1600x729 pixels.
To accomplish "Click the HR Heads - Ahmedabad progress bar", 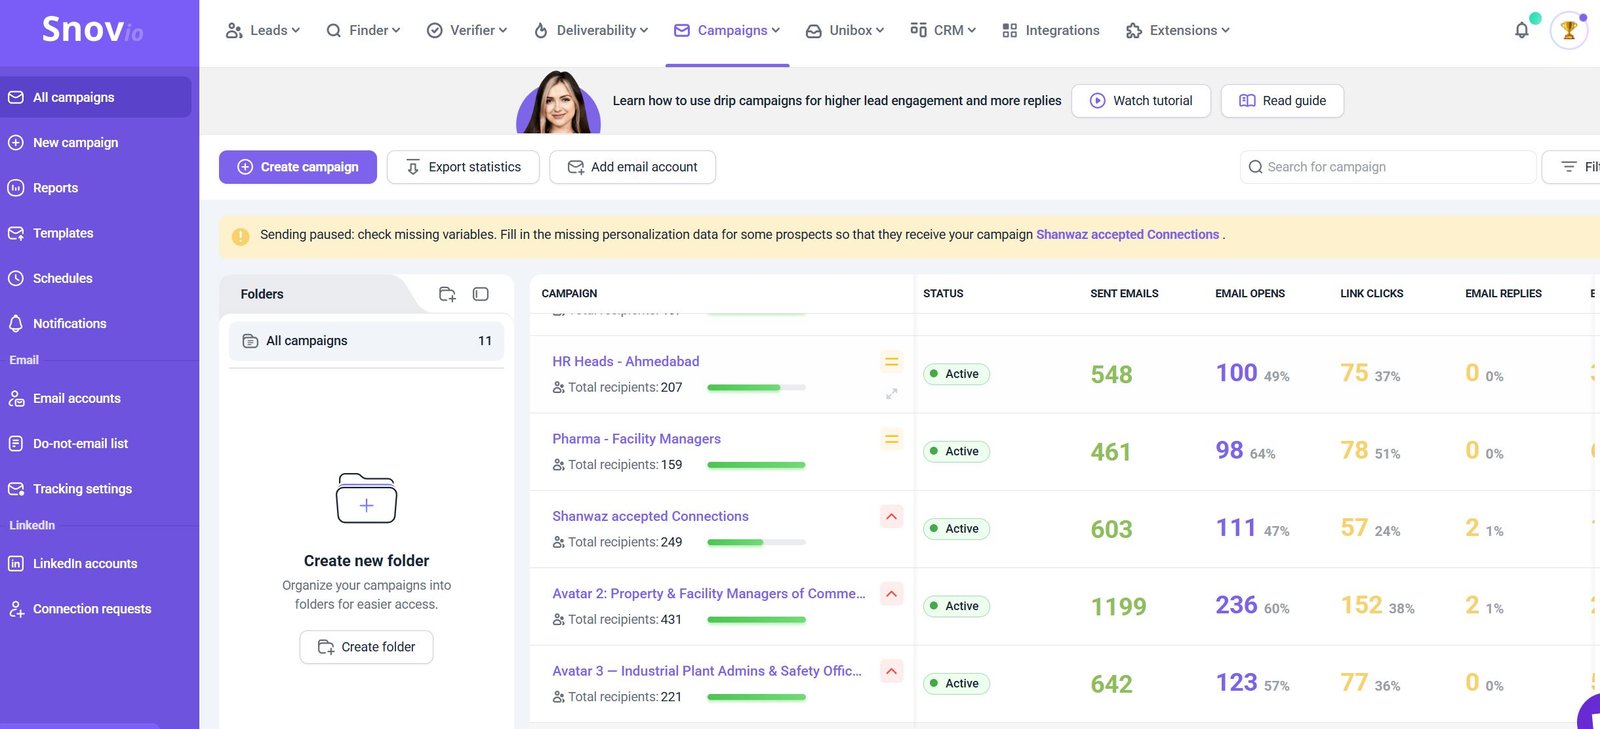I will (756, 388).
